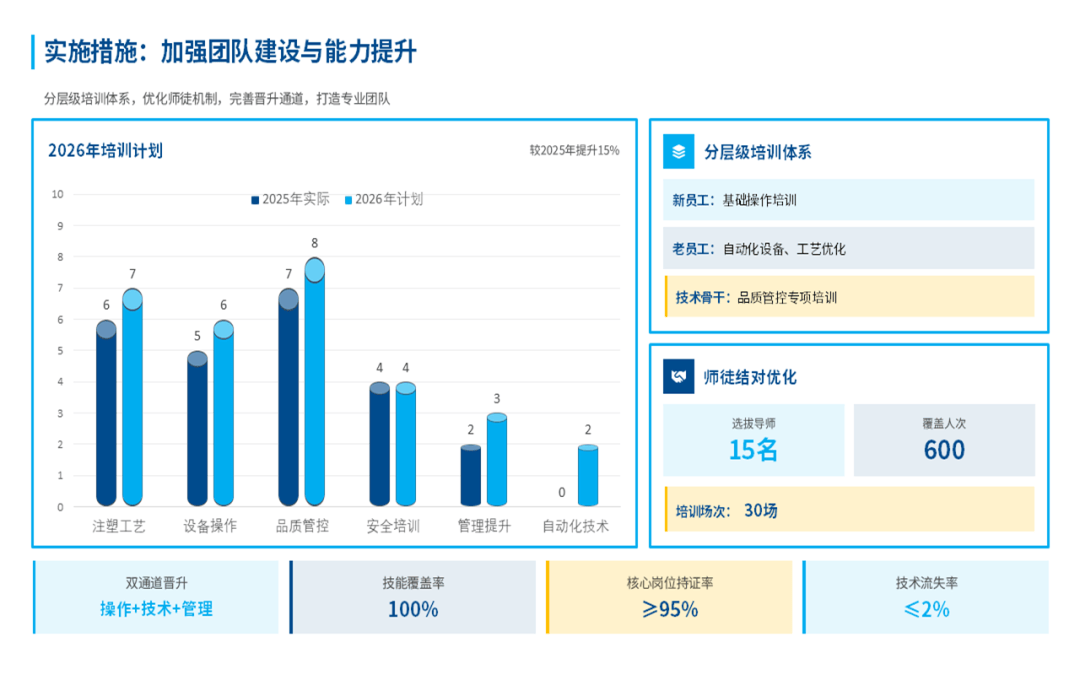Open the 技术流失率 ≤2% card
Viewport: 1080px width, 675px height.
pyautogui.click(x=926, y=597)
